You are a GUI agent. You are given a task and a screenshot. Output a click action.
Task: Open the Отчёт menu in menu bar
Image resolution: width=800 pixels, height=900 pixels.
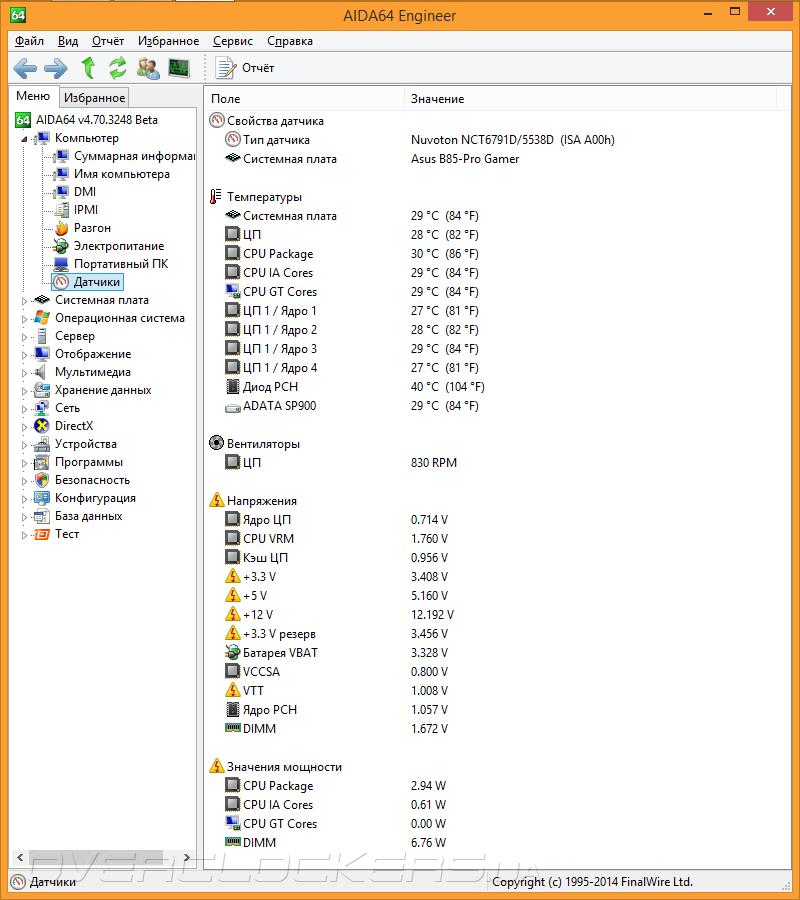tap(108, 41)
